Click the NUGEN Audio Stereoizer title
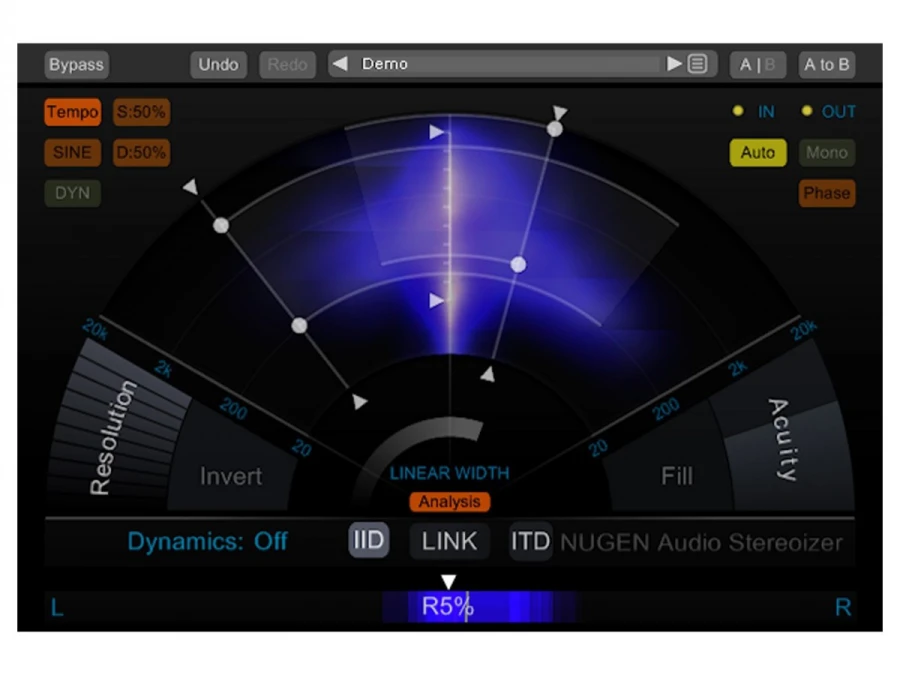 click(x=701, y=542)
